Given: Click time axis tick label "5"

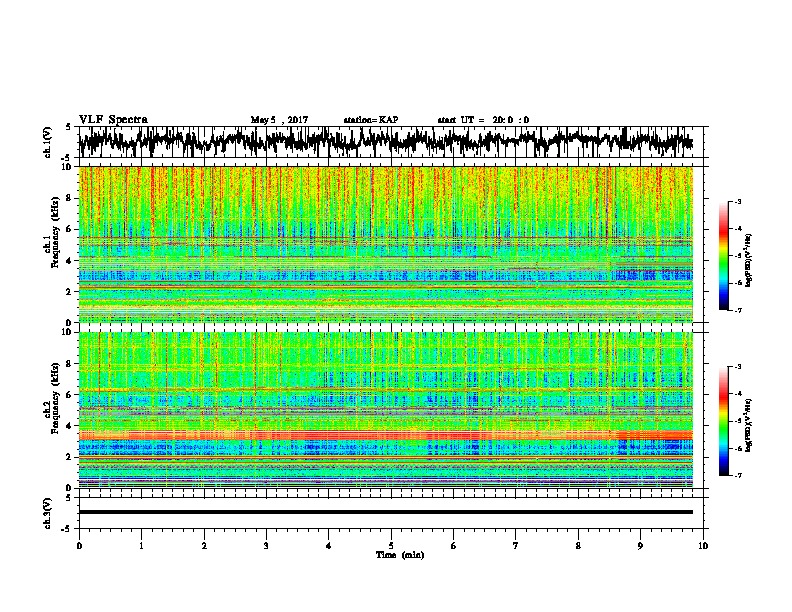Looking at the screenshot, I should [391, 546].
